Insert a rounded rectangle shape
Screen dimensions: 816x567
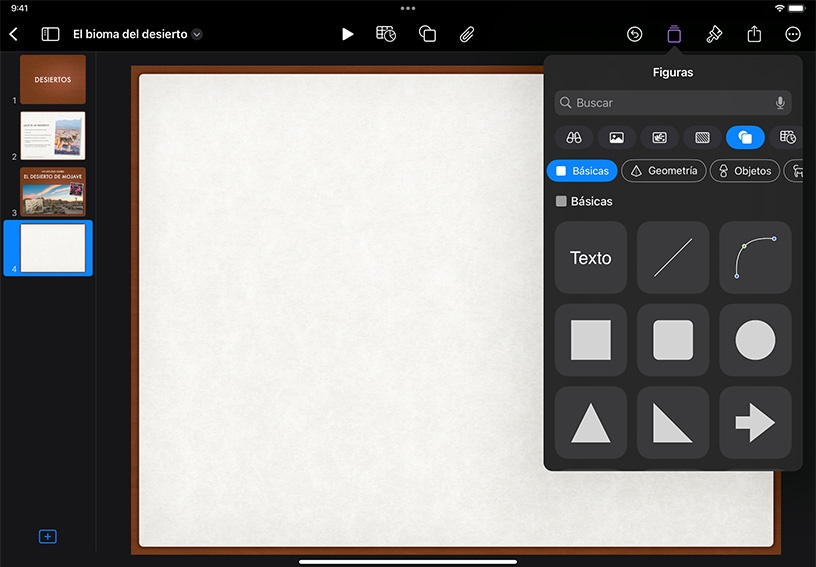673,340
